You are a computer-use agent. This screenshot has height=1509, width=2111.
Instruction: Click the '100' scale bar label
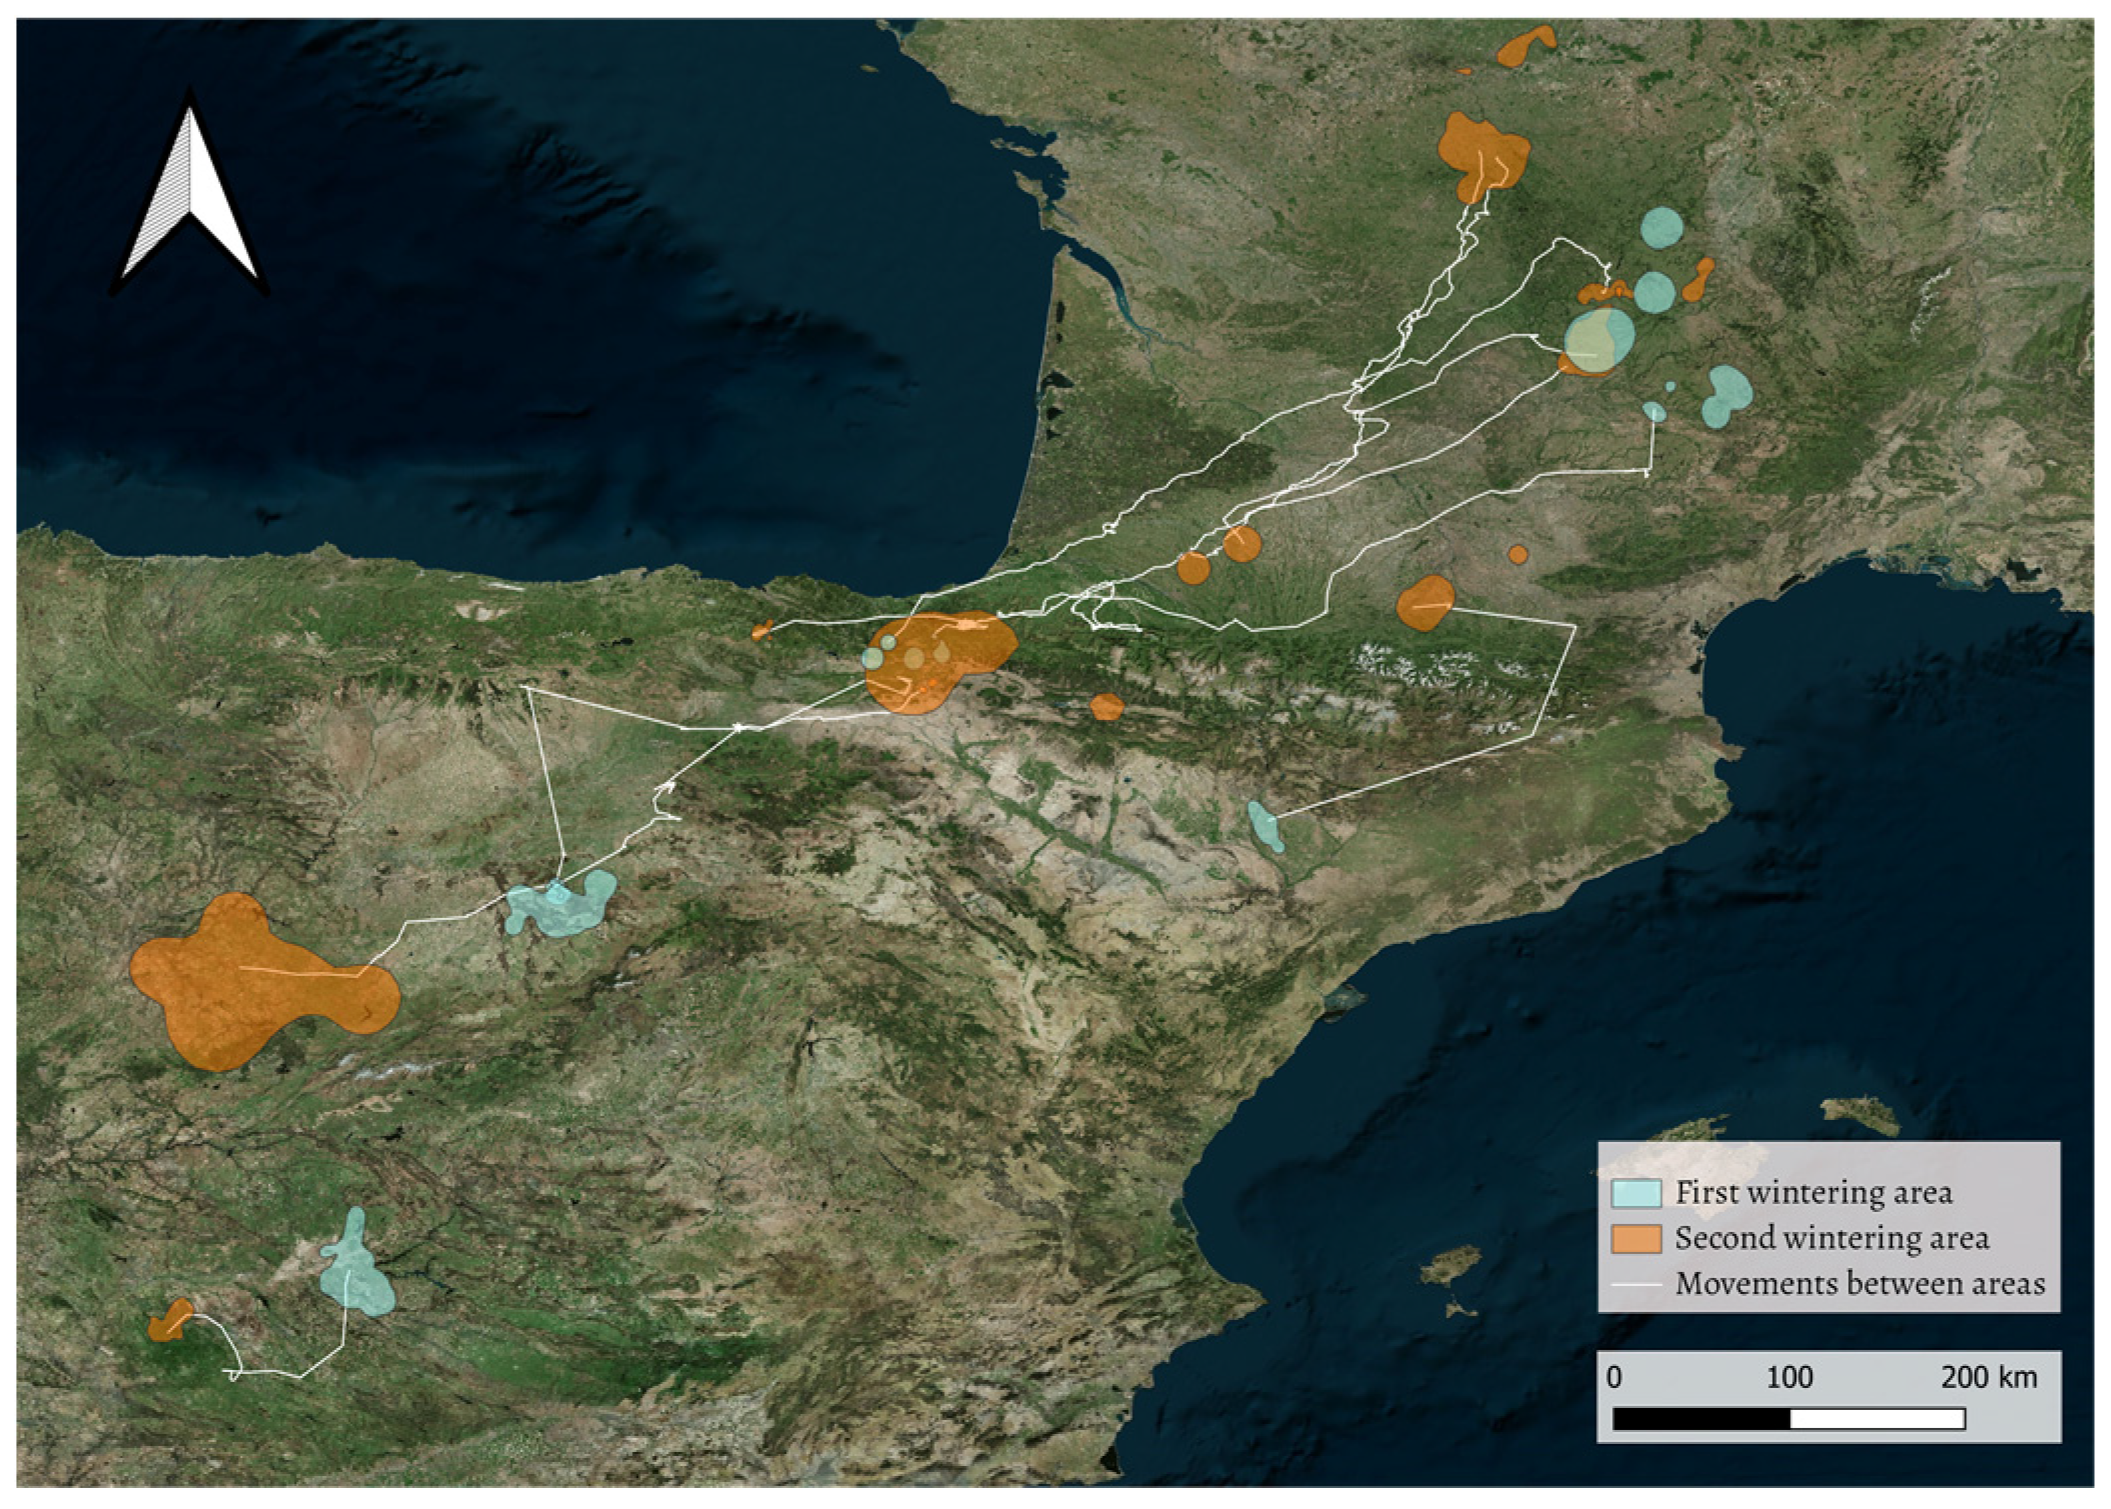point(1789,1377)
